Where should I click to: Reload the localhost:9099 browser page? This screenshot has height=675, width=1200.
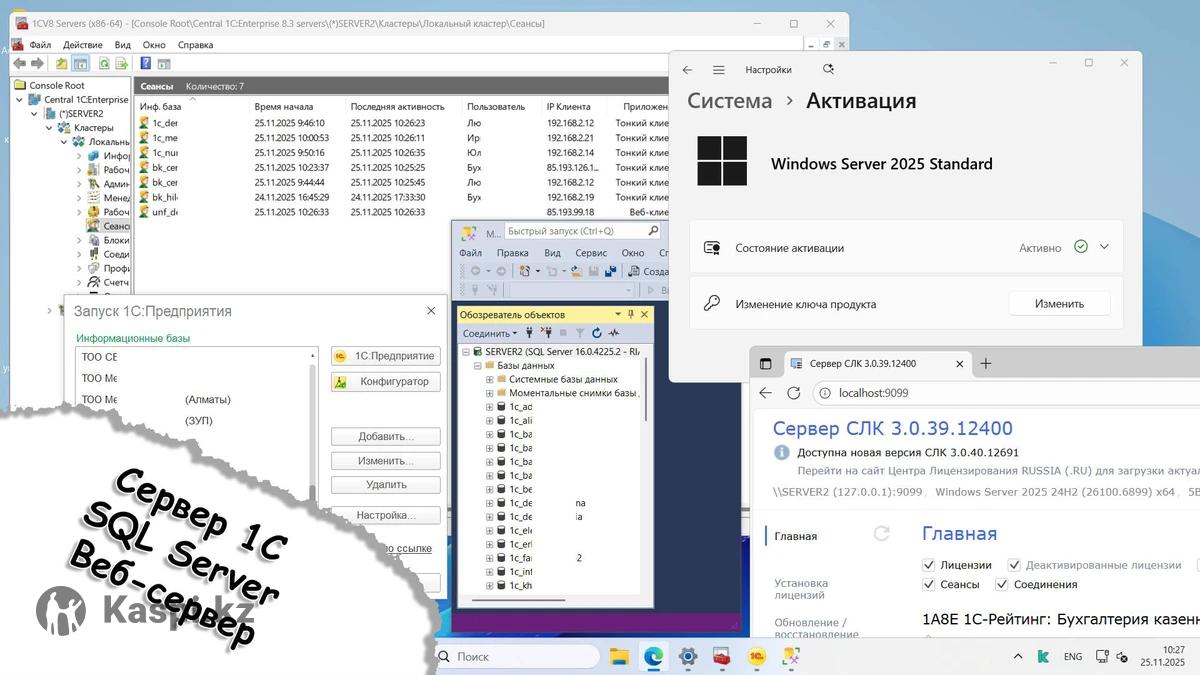tap(794, 393)
